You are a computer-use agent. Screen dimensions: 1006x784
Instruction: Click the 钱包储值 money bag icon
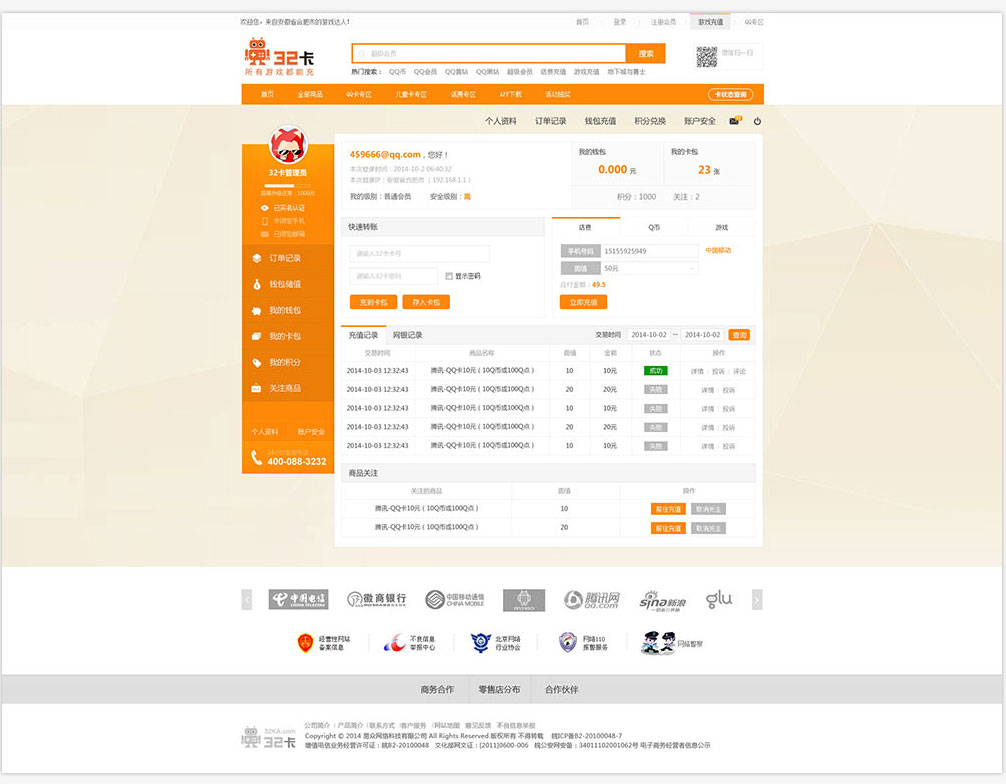click(257, 284)
